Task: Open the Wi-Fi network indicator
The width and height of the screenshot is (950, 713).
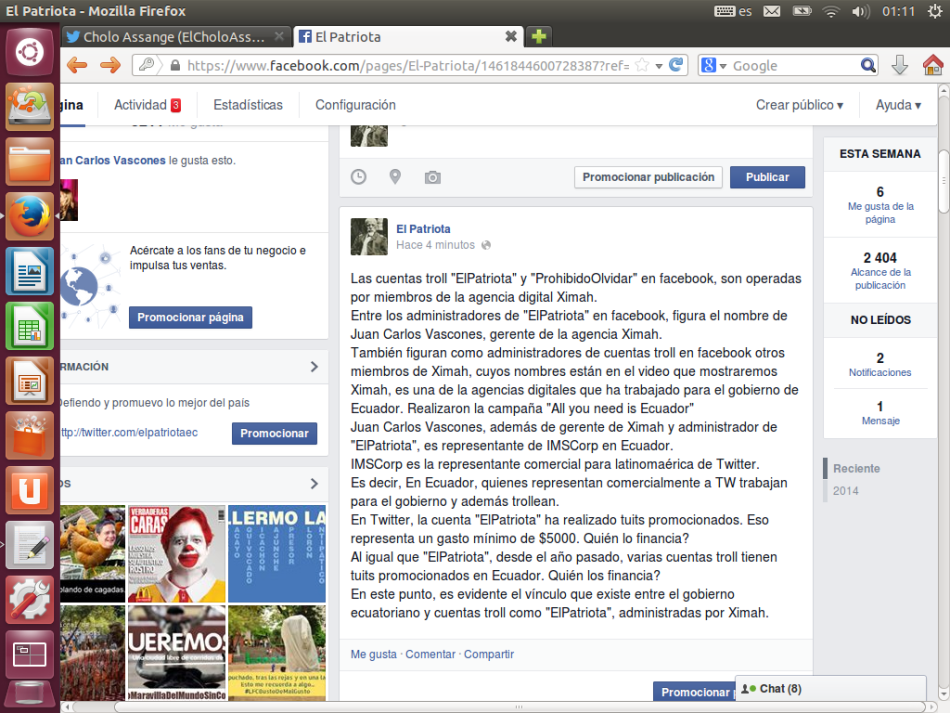Action: (x=831, y=11)
